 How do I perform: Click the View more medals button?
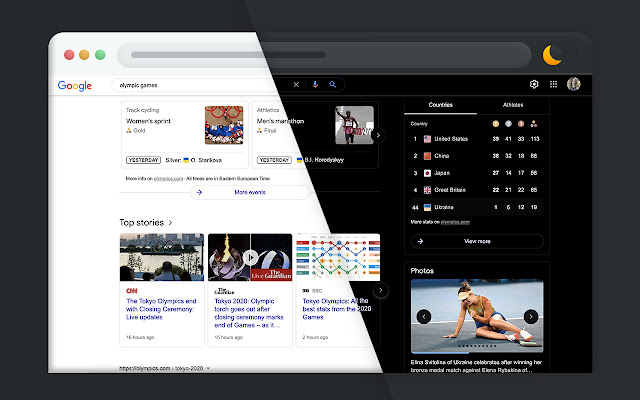(x=477, y=241)
